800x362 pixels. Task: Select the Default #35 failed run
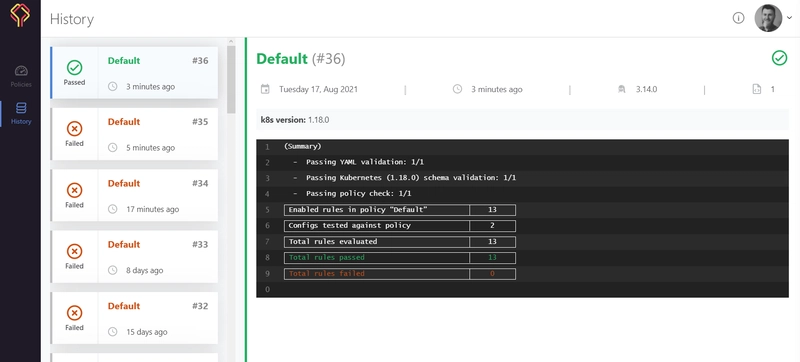pos(135,134)
